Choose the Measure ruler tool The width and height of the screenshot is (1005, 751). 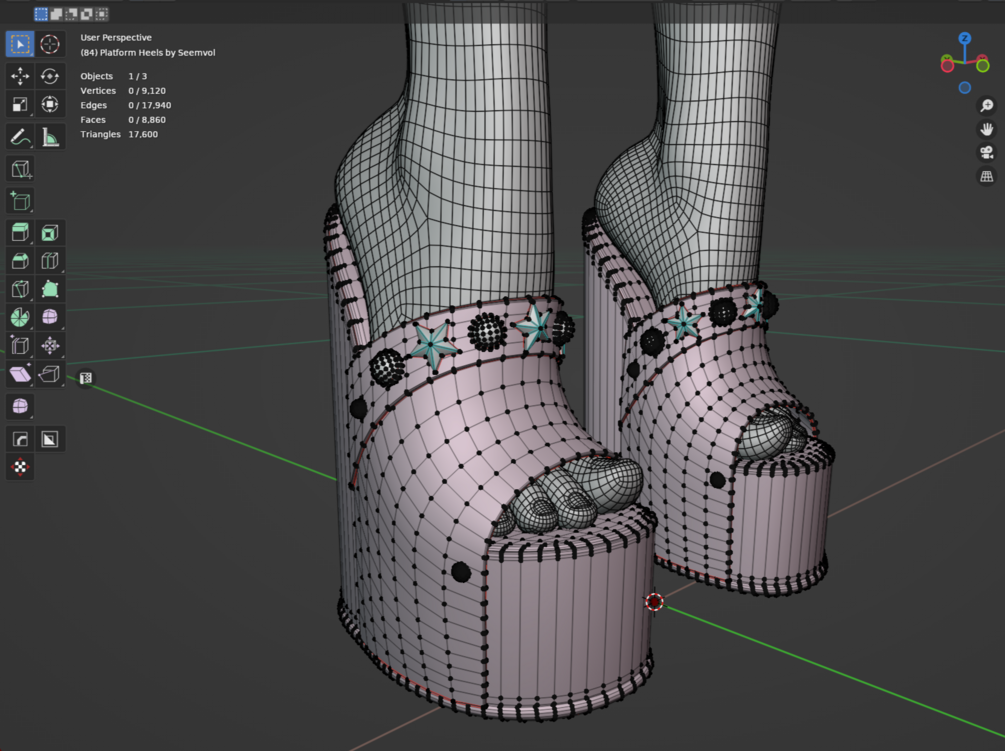point(50,136)
